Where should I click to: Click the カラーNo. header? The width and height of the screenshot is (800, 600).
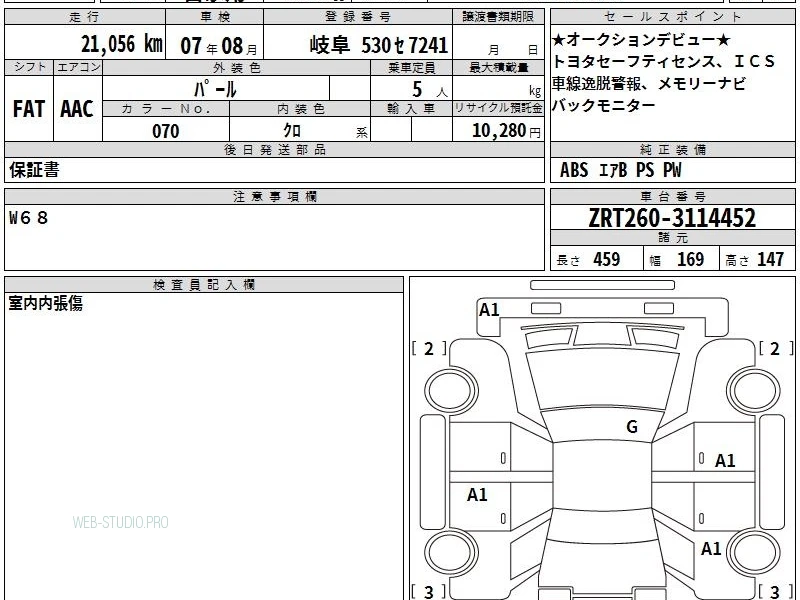166,109
